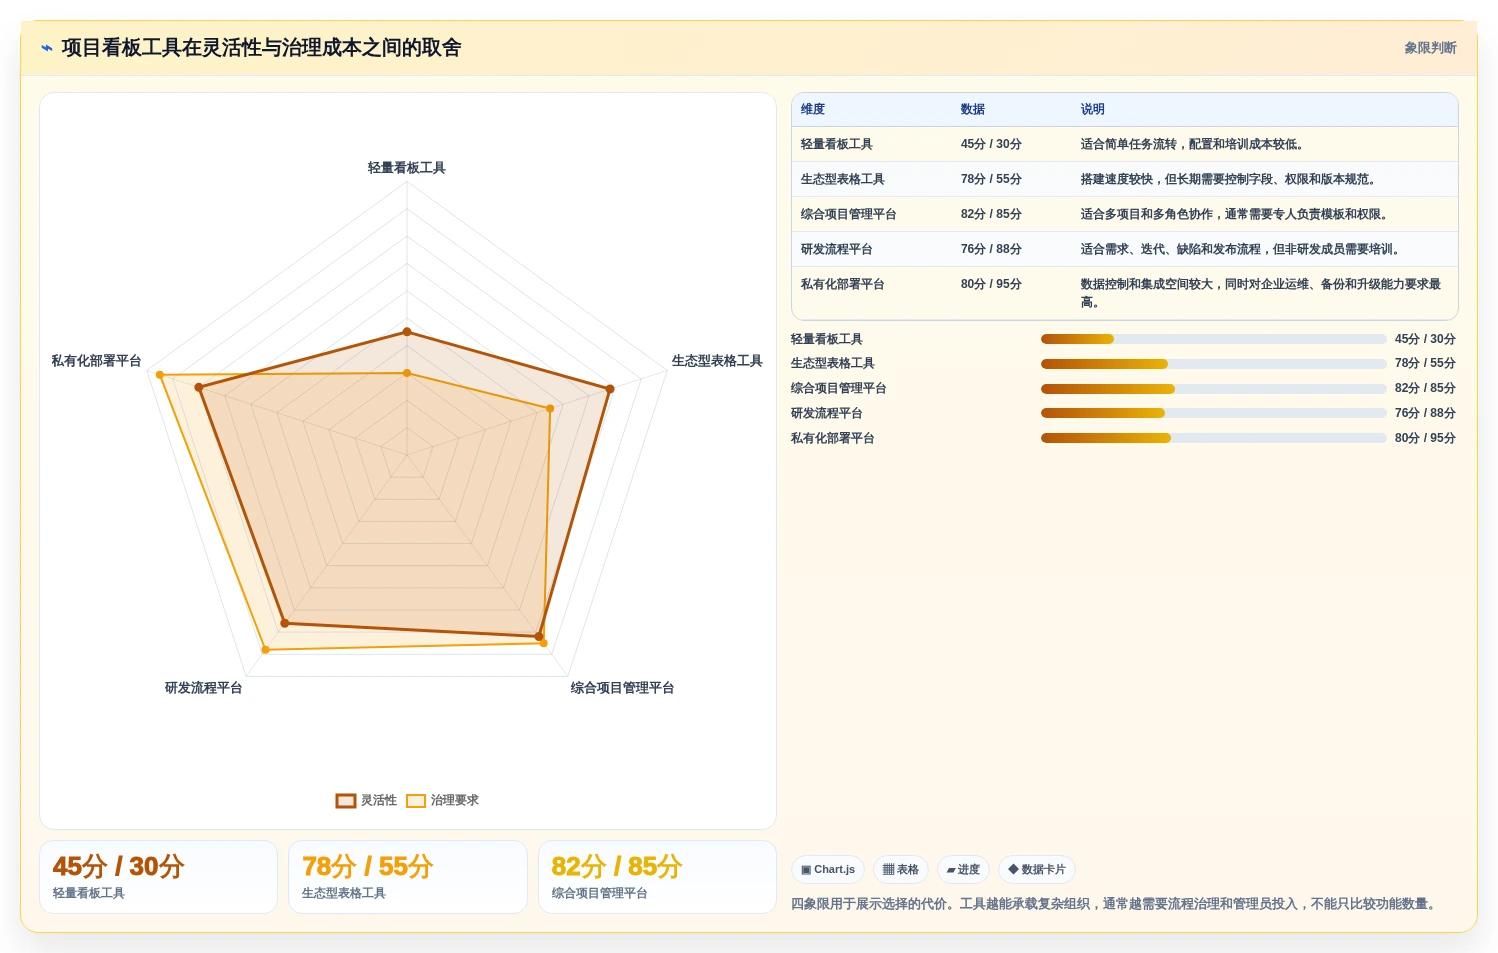
Task: Click the 45分 / 30分 value in the table
Action: (991, 144)
